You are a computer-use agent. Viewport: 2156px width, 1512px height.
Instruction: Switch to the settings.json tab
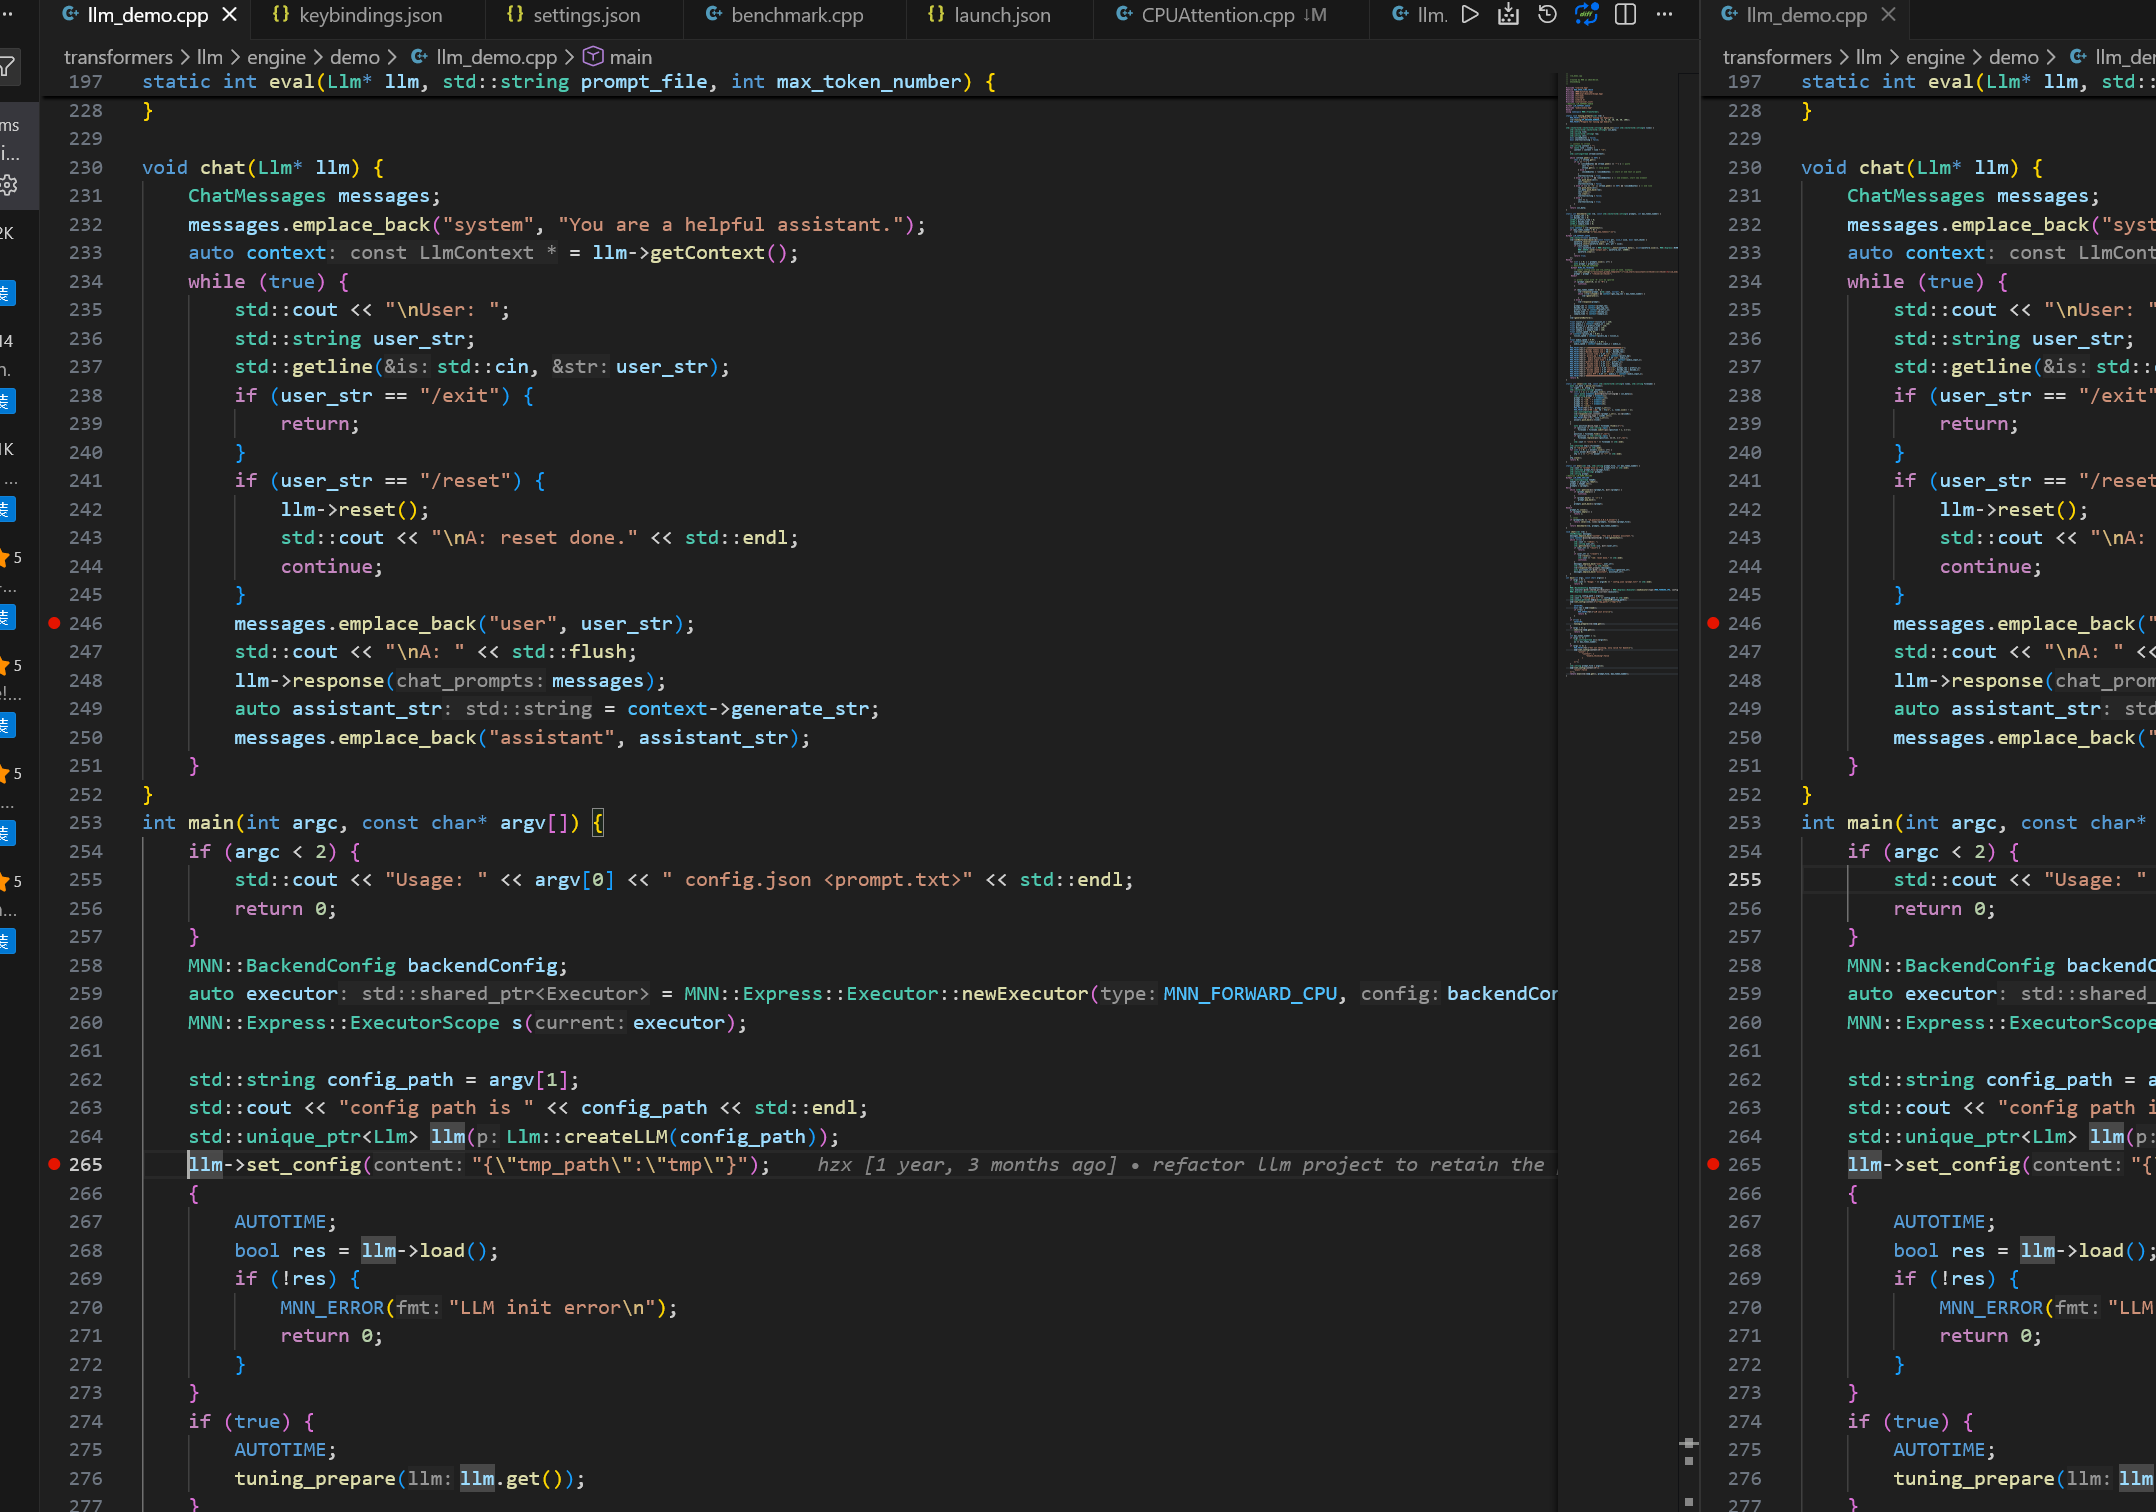586,15
